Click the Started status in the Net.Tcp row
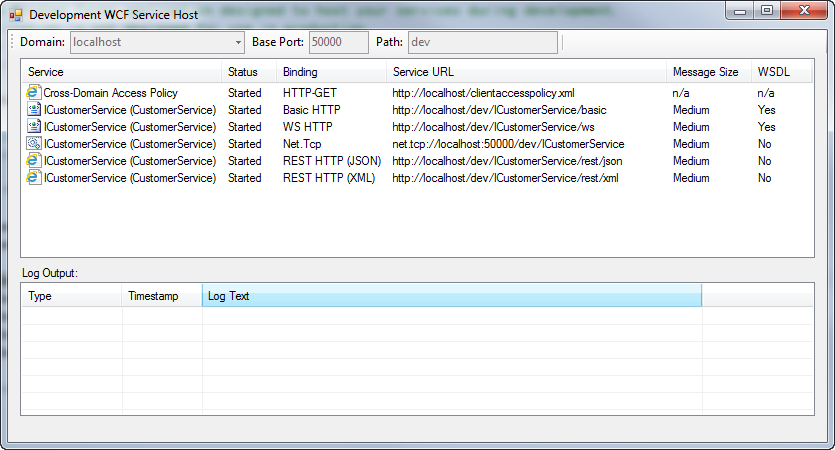This screenshot has height=450, width=835. [244, 144]
